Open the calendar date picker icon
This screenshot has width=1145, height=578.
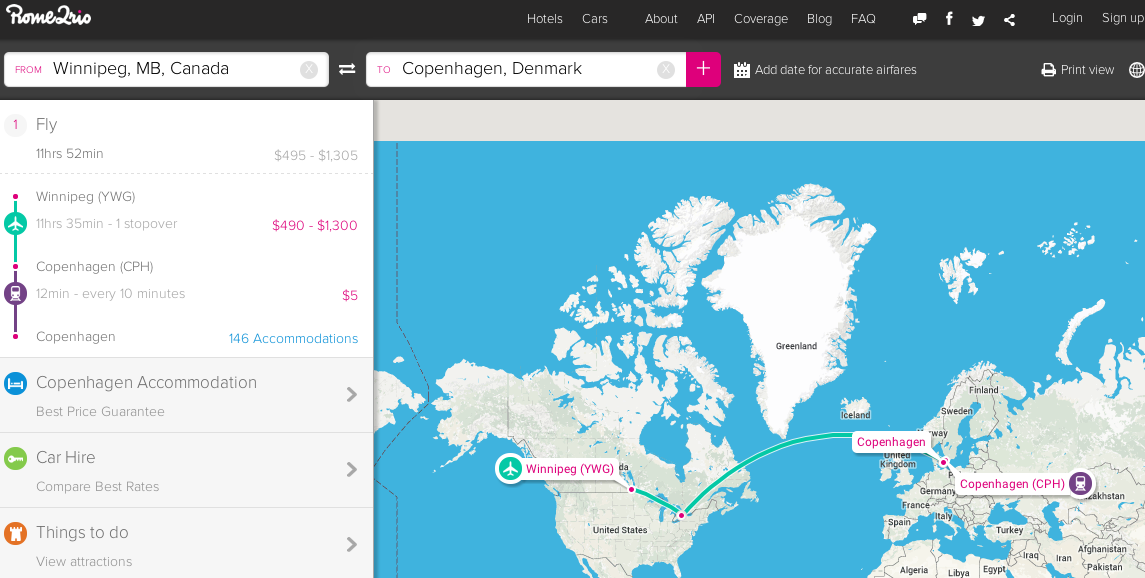point(742,70)
